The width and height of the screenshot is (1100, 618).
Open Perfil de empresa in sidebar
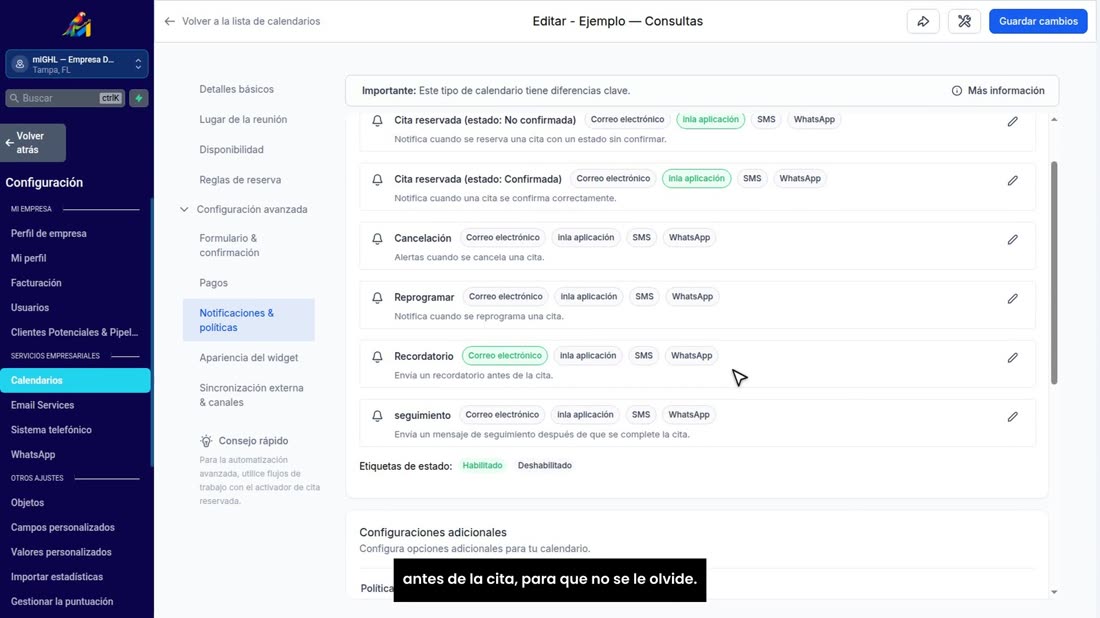(x=48, y=234)
